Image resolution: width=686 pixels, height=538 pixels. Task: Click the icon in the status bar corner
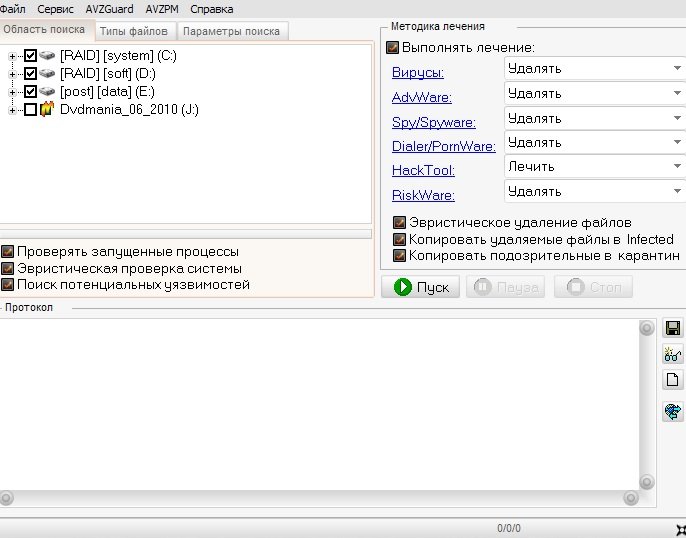681,530
